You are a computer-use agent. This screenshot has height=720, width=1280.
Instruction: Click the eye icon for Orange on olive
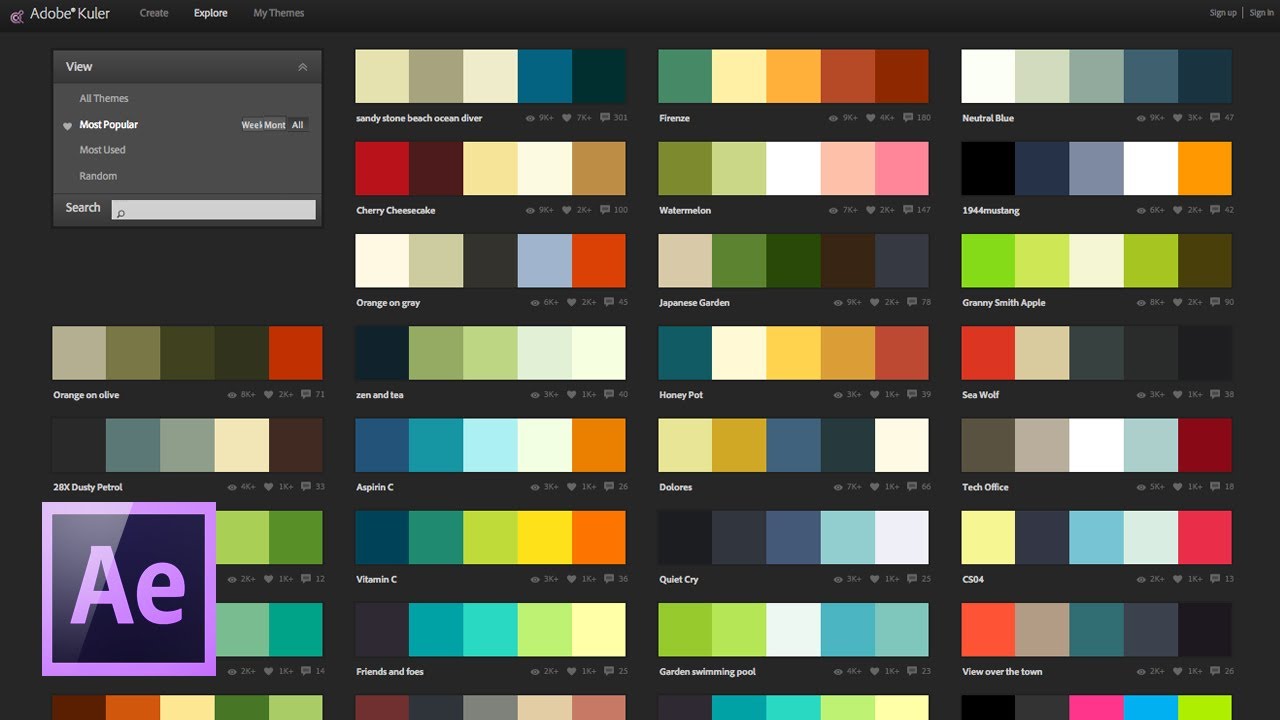231,395
